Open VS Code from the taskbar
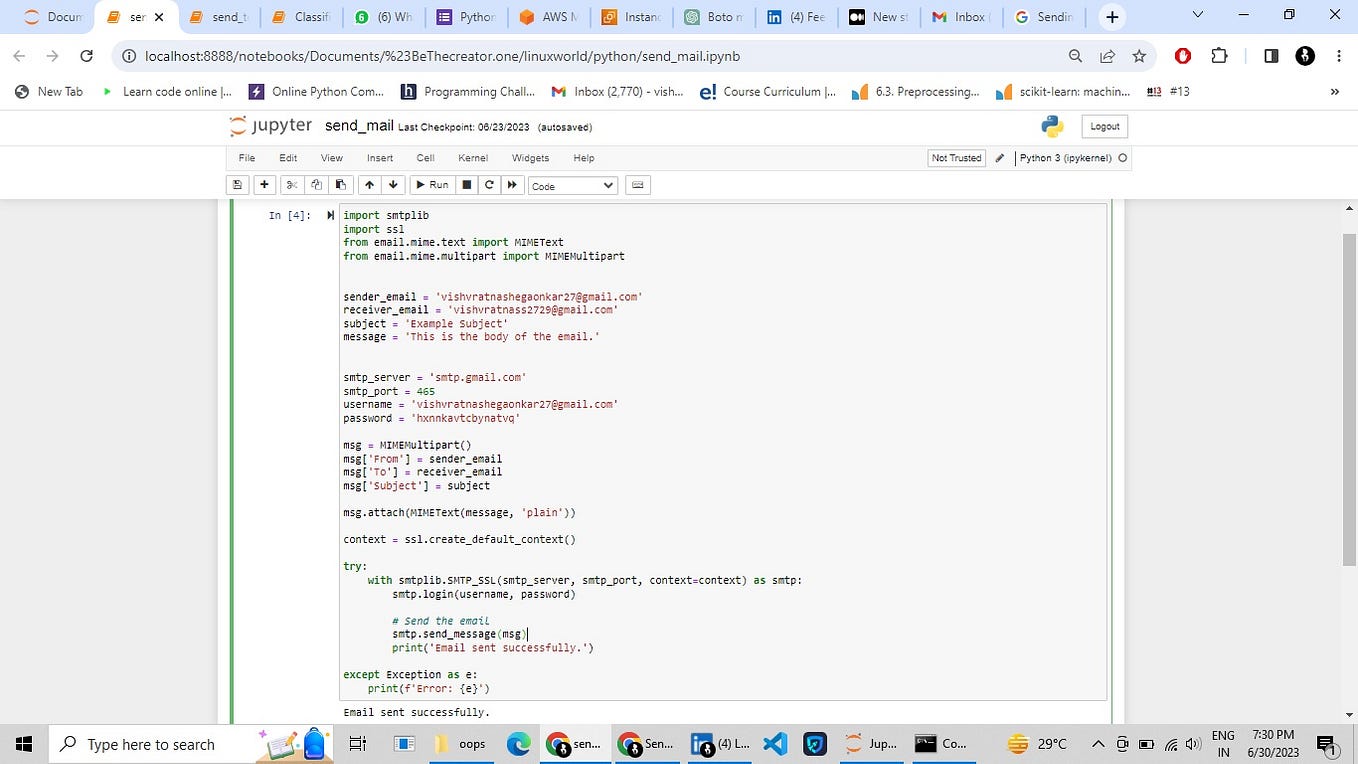This screenshot has width=1358, height=764. [775, 744]
